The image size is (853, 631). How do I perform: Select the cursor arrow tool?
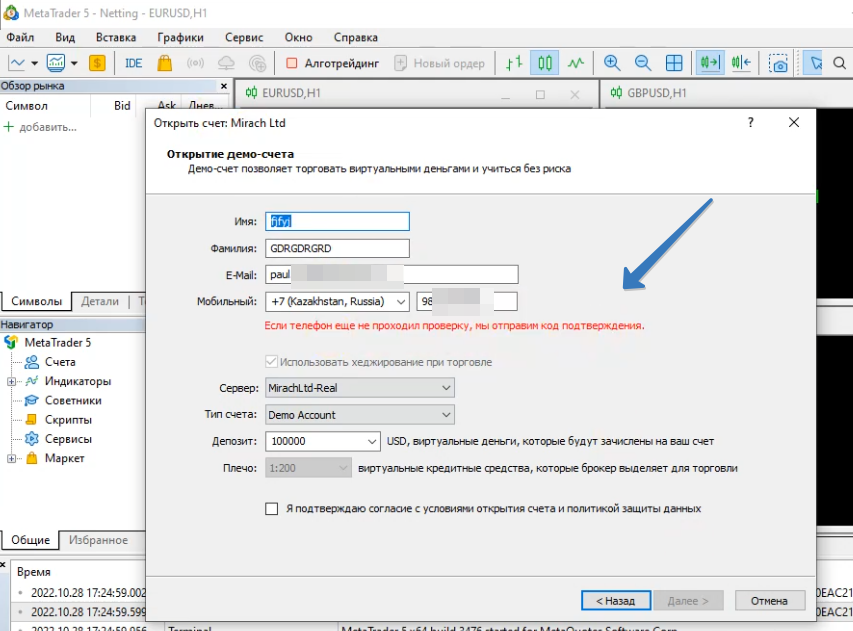tap(814, 63)
